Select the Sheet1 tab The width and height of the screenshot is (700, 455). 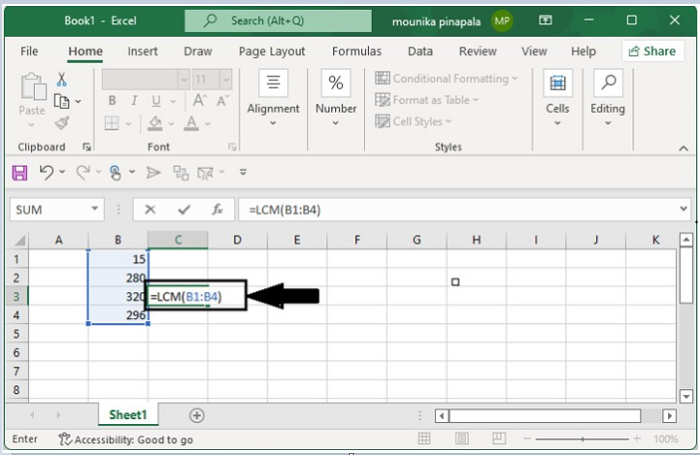pyautogui.click(x=128, y=415)
